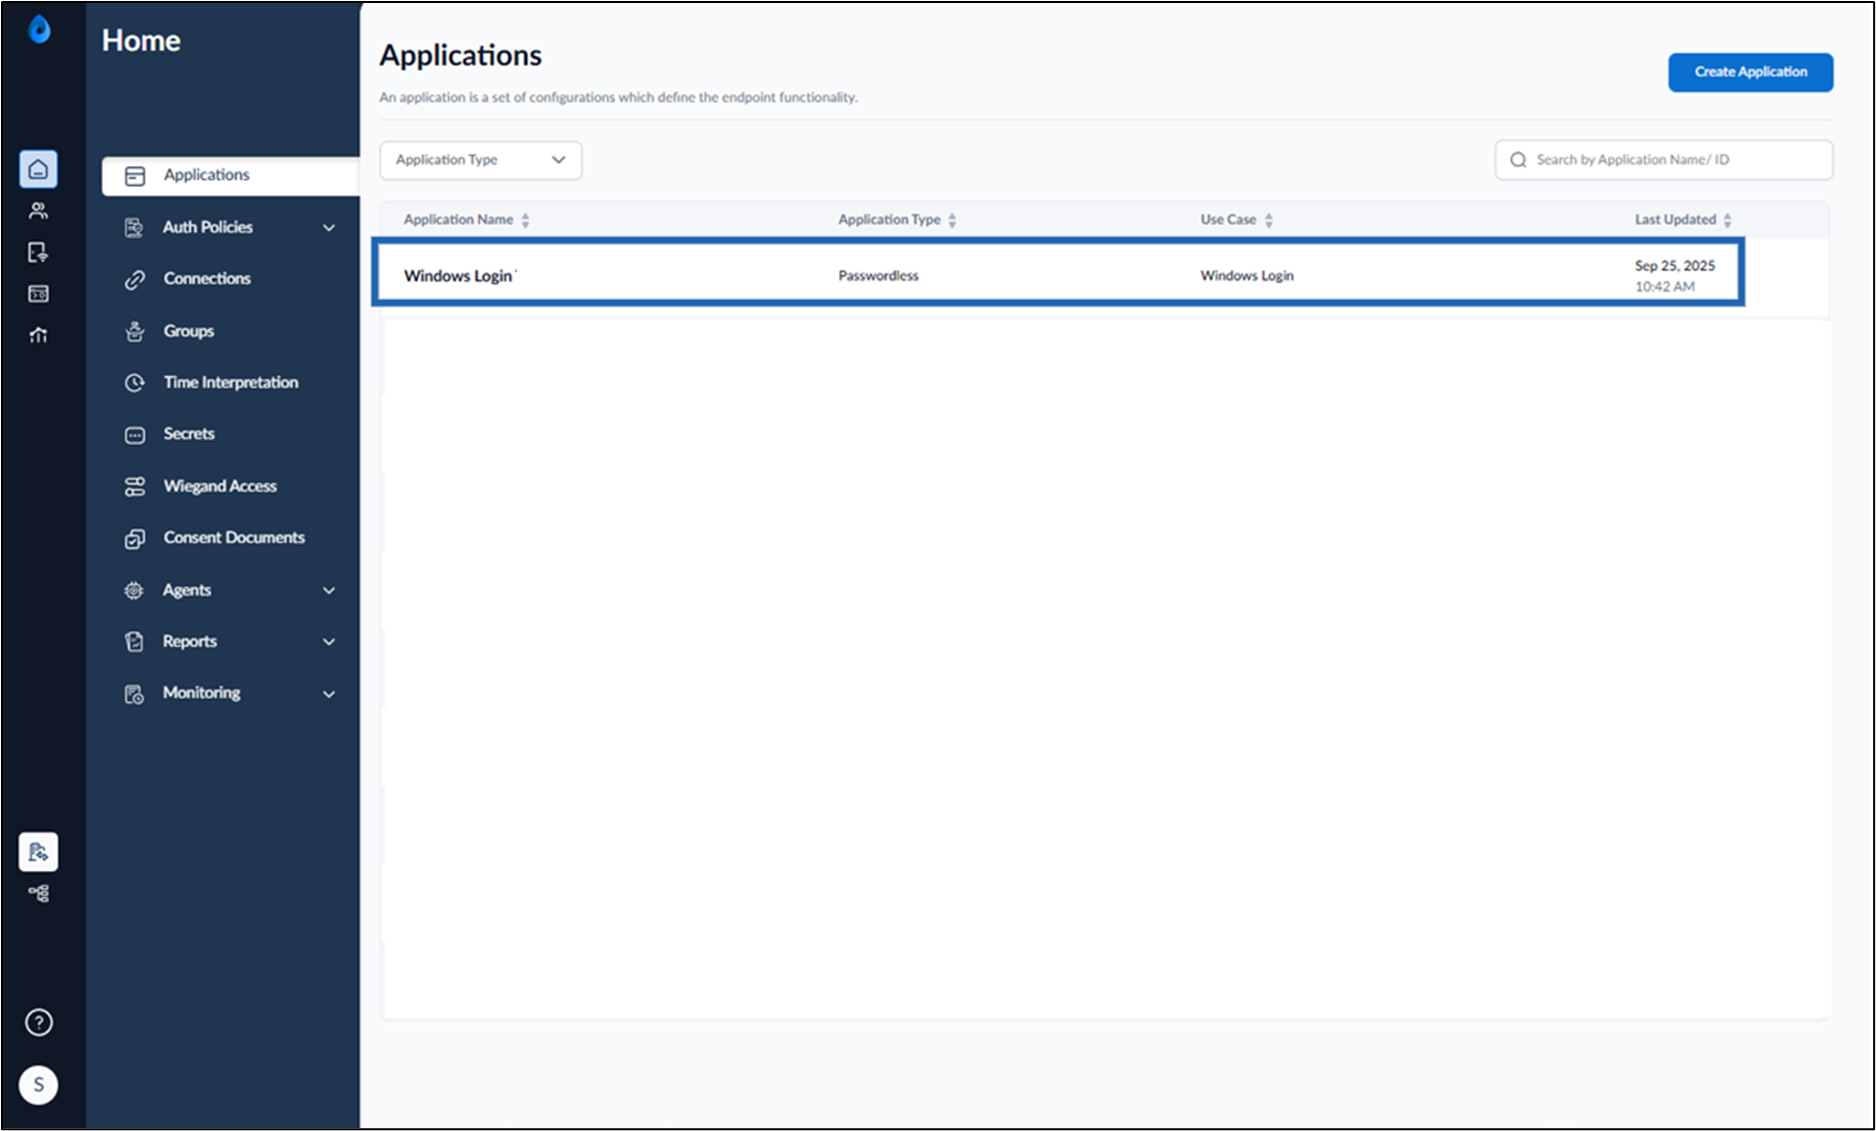Expand the Reports chevron

pos(329,642)
